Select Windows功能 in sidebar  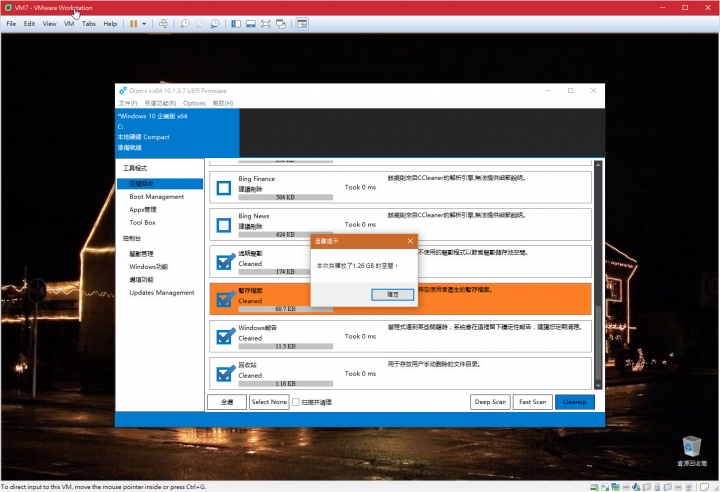(149, 266)
